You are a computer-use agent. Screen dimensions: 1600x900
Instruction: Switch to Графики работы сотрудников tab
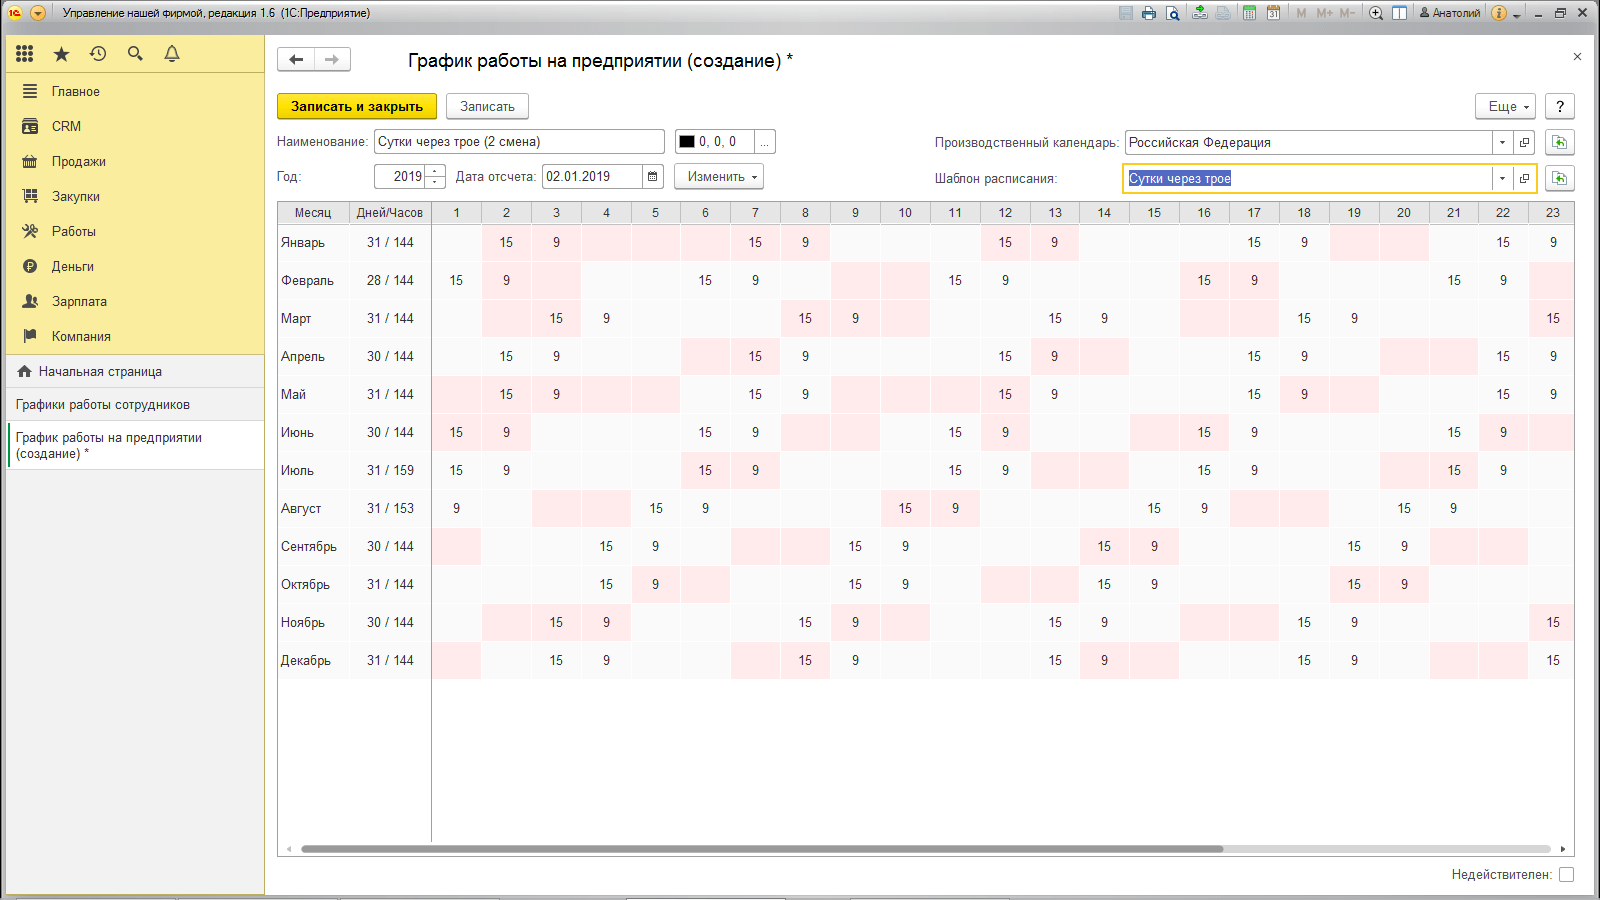135,404
